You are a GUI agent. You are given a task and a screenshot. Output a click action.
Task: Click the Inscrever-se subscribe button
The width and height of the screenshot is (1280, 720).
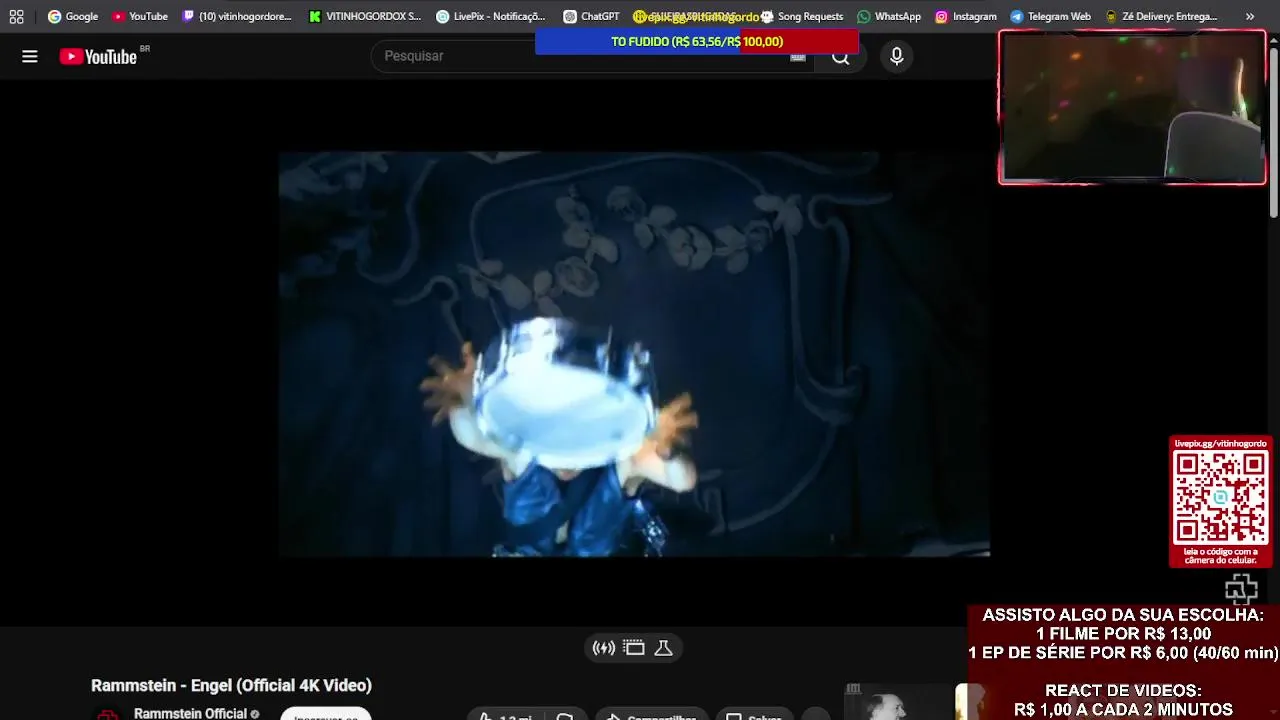tap(326, 714)
